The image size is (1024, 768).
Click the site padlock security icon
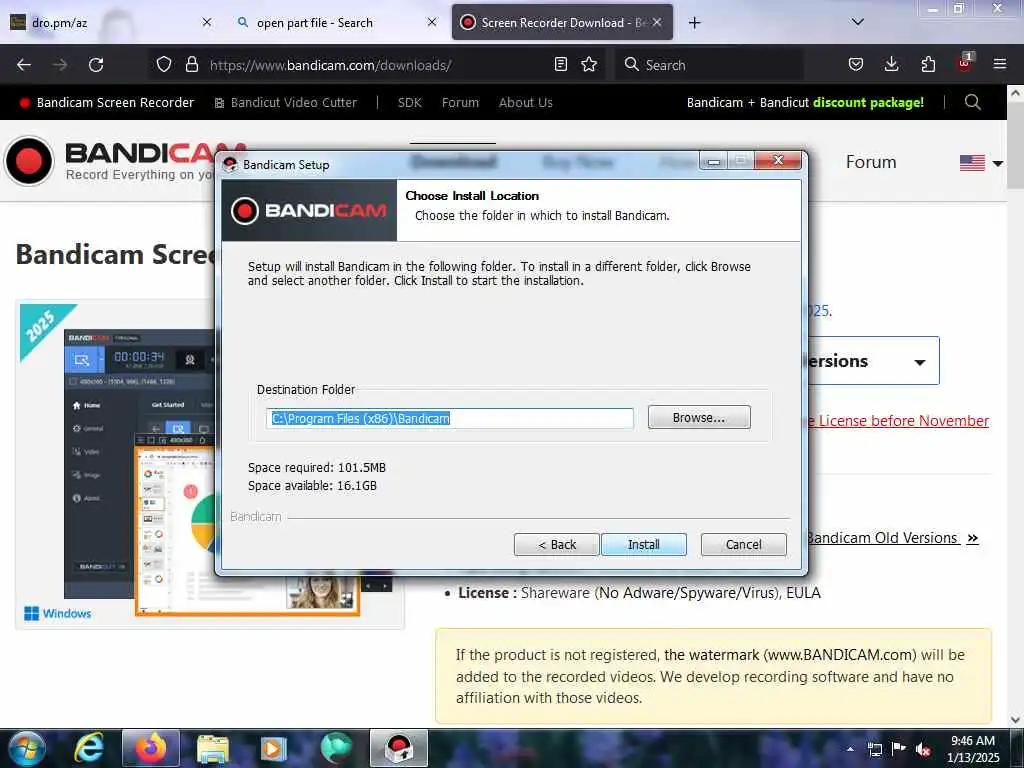point(191,65)
